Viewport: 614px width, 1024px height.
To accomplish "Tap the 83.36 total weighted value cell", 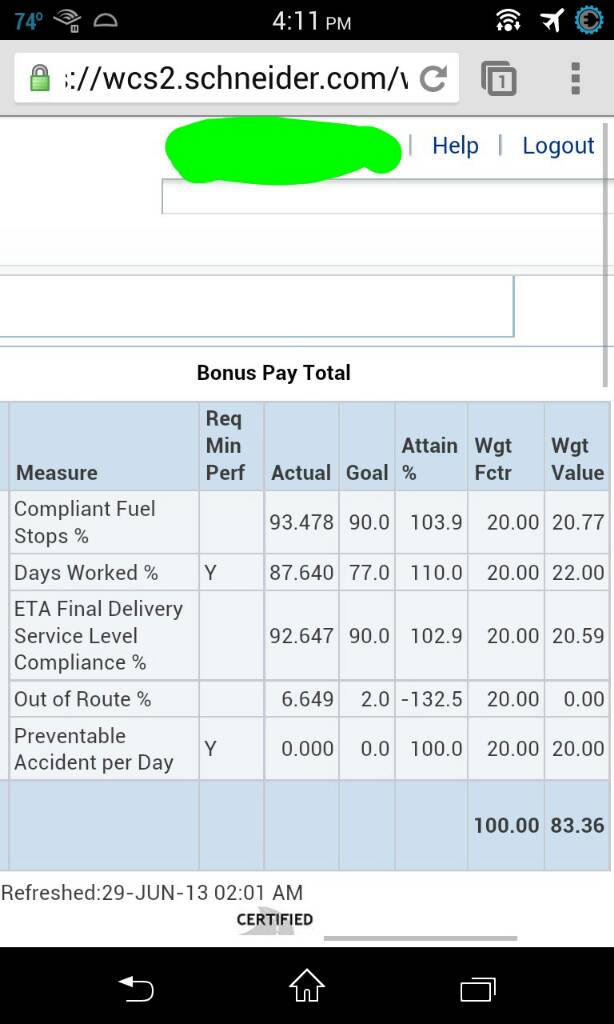I will (x=577, y=825).
